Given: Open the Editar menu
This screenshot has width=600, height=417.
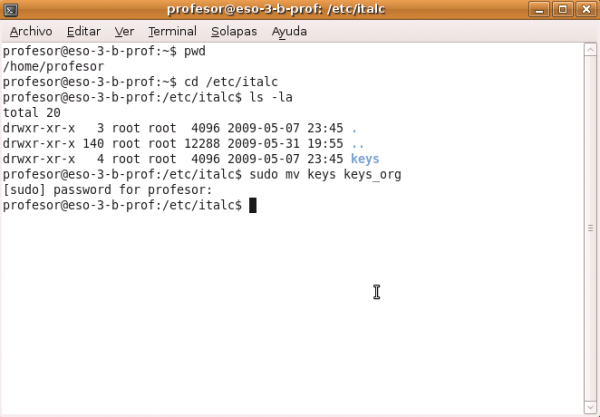Looking at the screenshot, I should click(85, 31).
